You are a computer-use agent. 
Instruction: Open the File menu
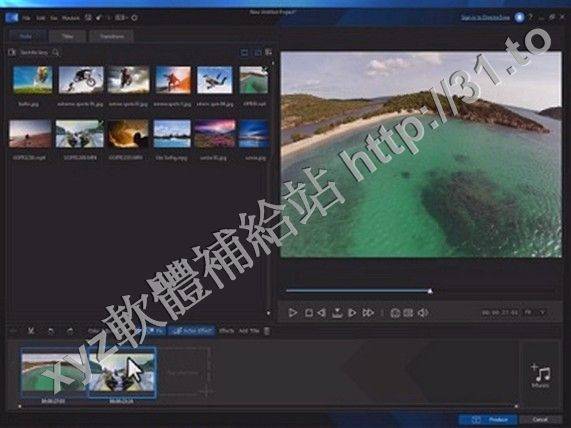26,18
